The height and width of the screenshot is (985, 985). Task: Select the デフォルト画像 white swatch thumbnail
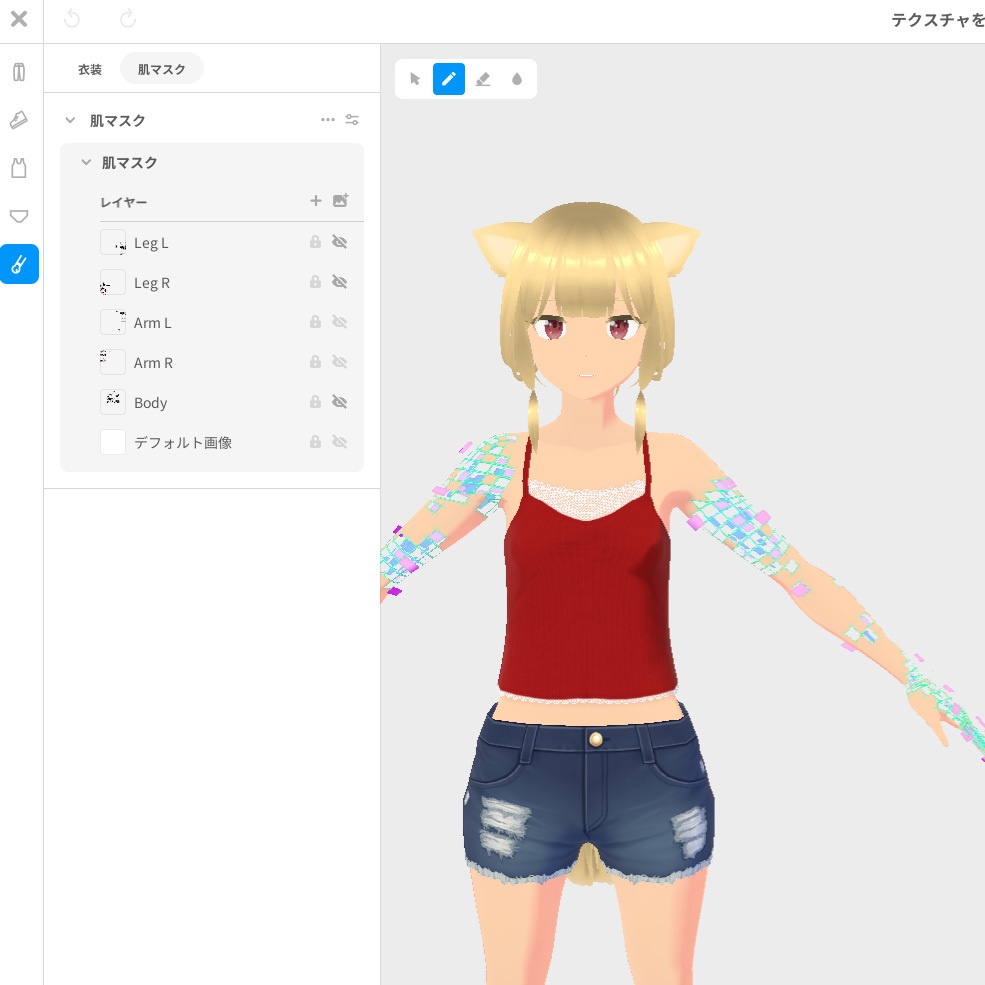point(113,442)
